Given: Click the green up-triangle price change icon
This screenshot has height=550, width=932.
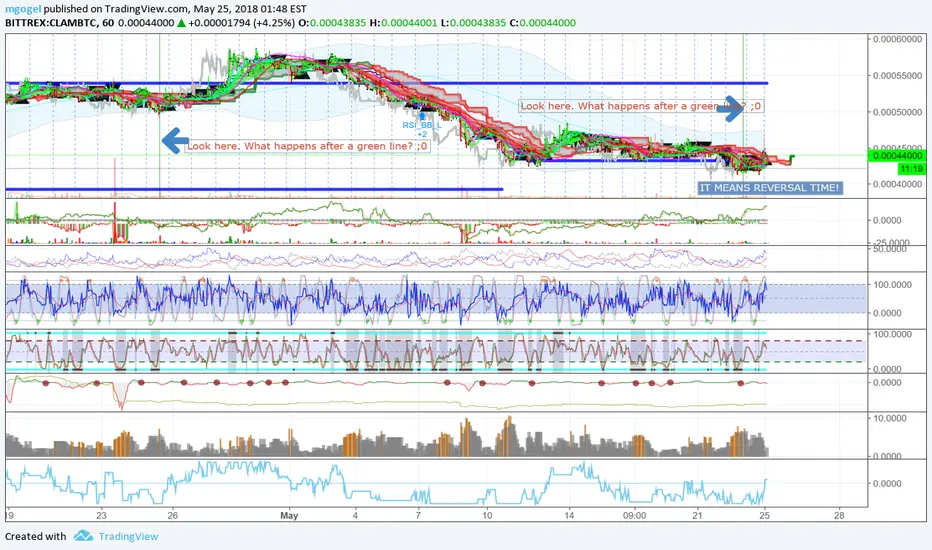Looking at the screenshot, I should 181,23.
